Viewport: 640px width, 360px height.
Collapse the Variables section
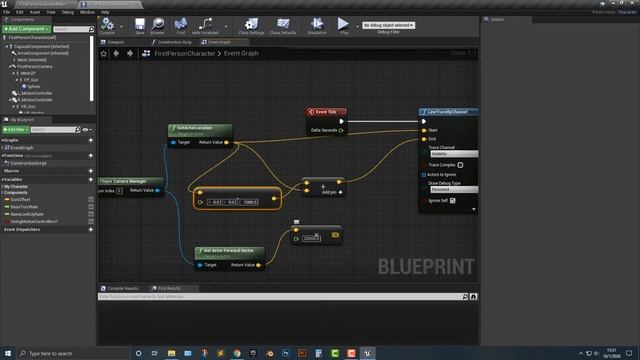tap(2, 180)
